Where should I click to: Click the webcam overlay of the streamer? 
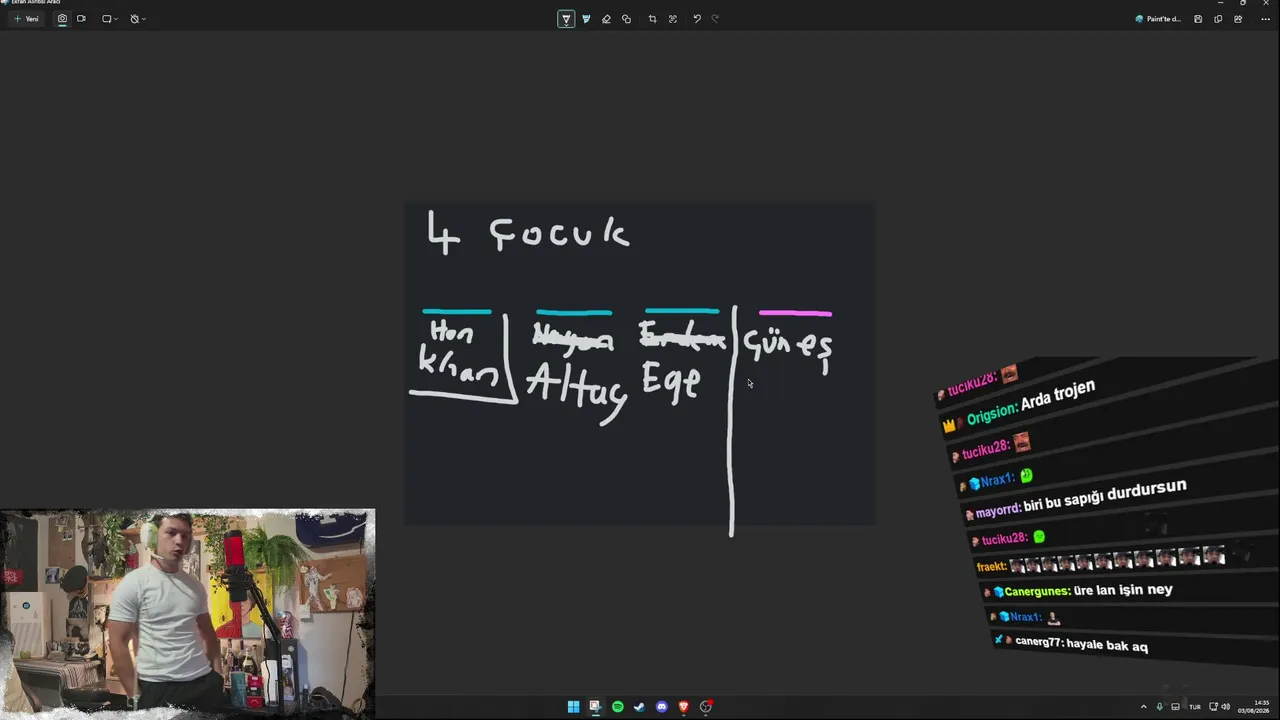(188, 614)
